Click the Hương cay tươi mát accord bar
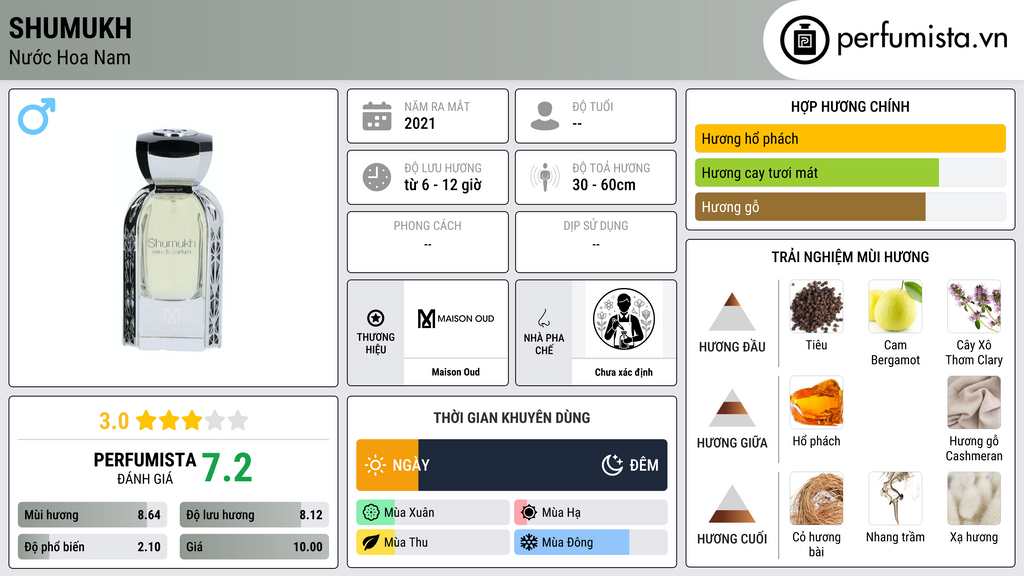This screenshot has height=576, width=1024. [850, 172]
